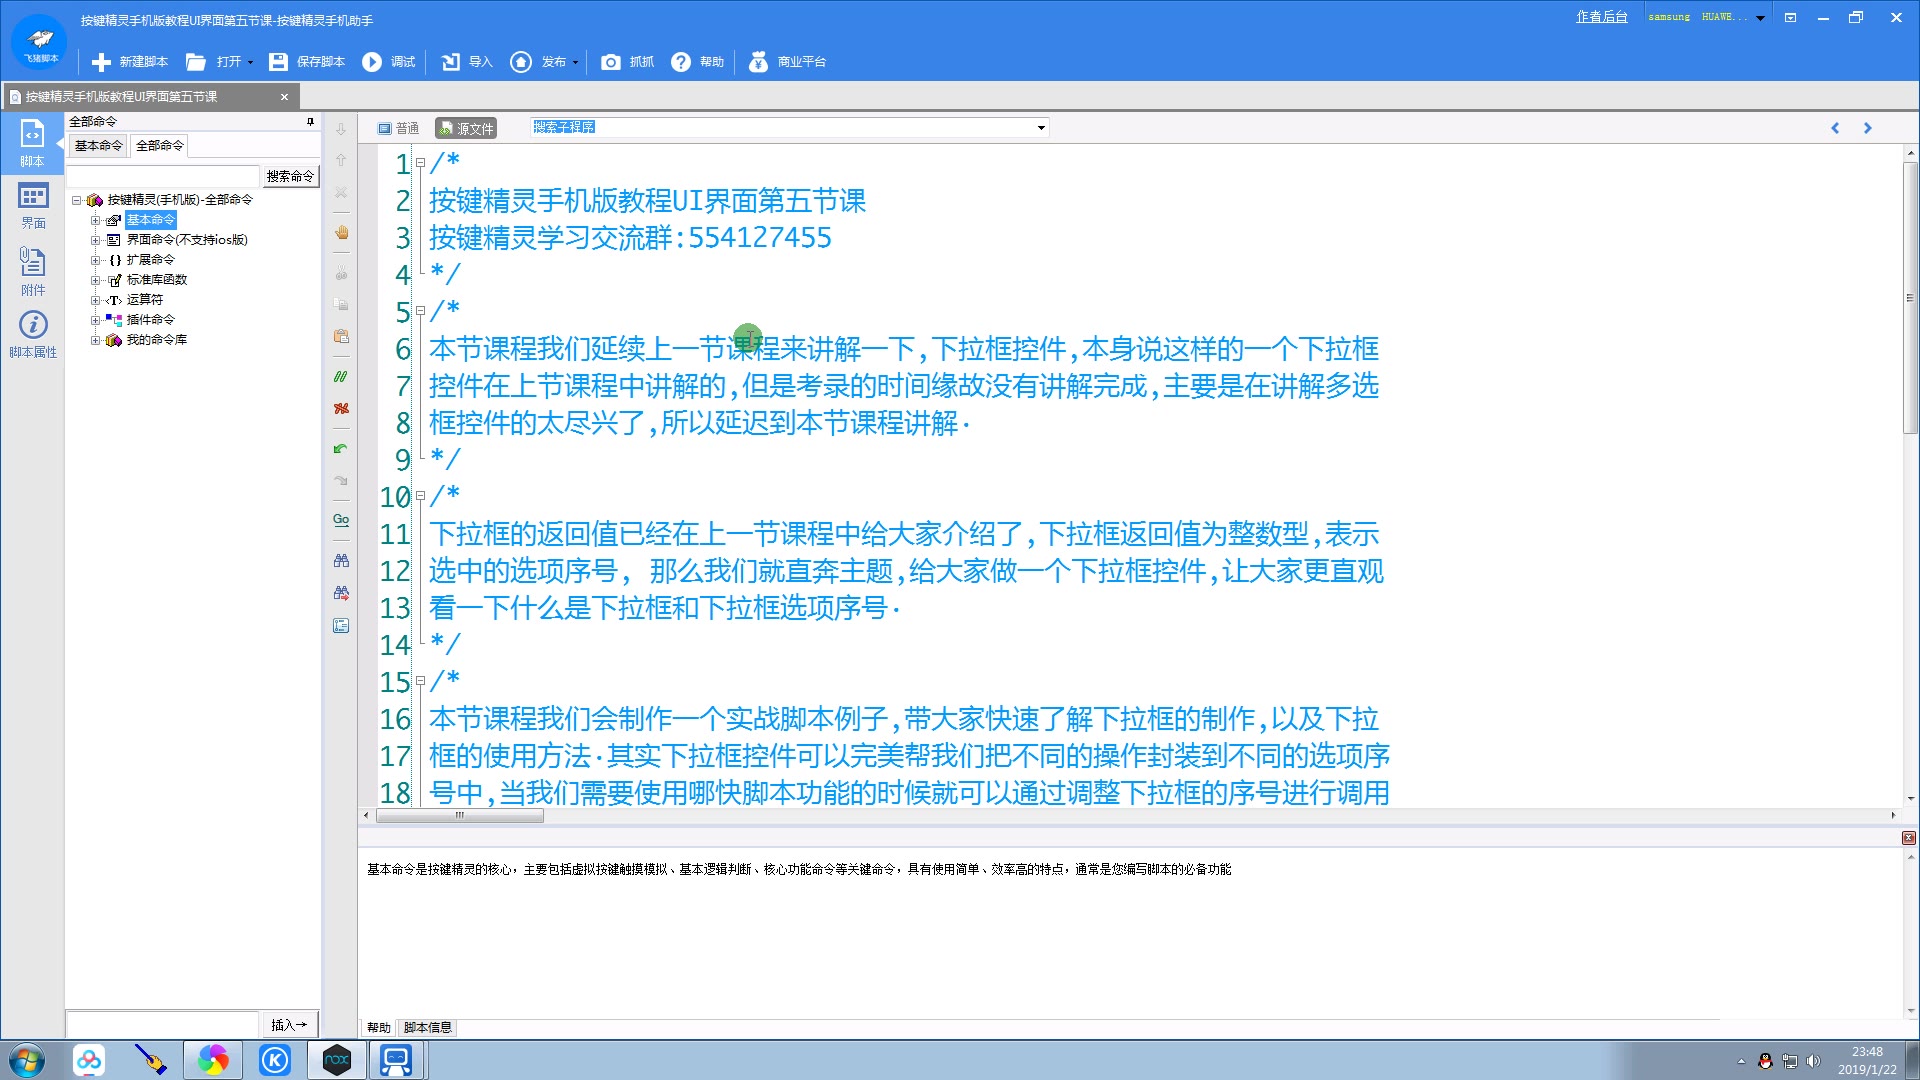Switch to the 脚本信息 bottom tab
This screenshot has height=1080, width=1920.
(427, 1027)
